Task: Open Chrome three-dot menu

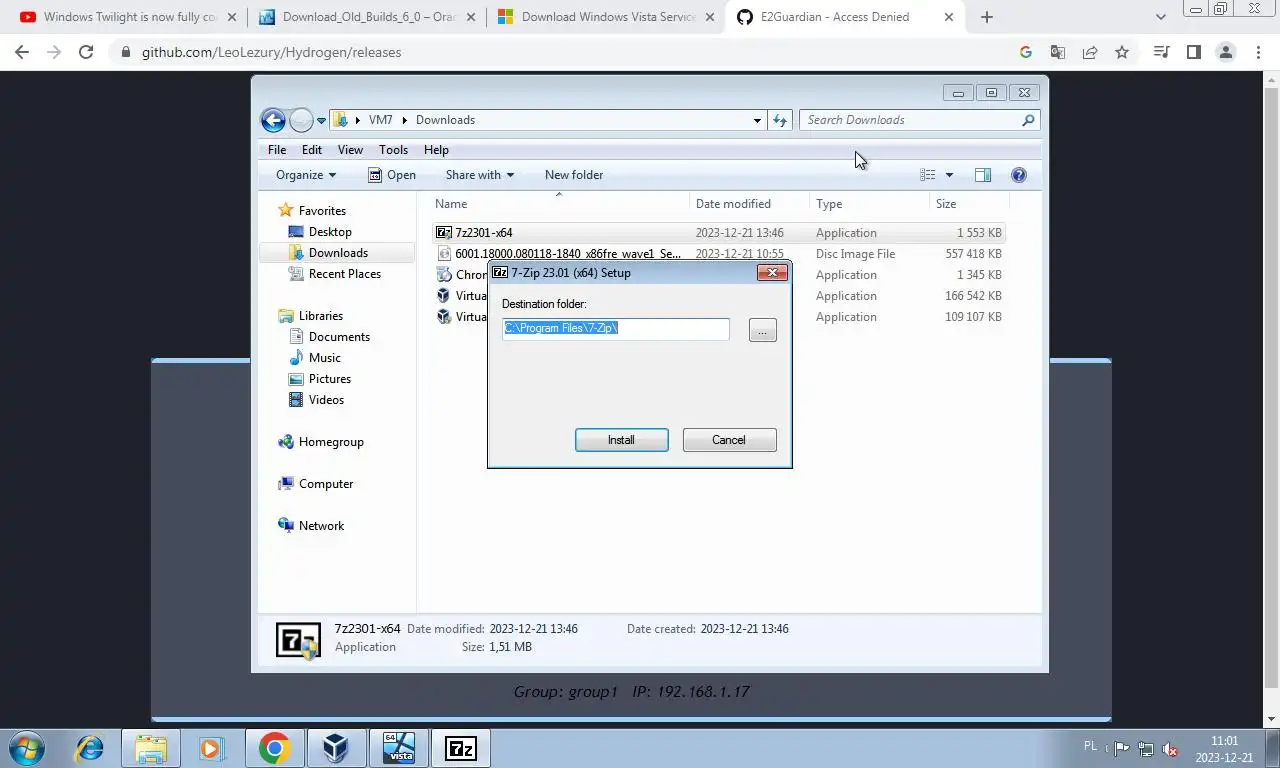Action: tap(1258, 52)
